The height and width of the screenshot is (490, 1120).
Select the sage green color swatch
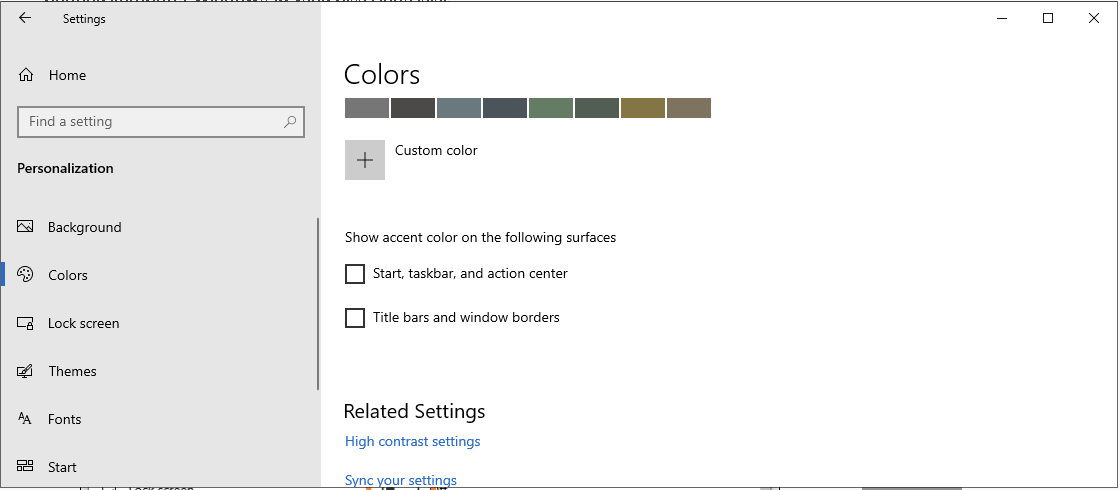tap(550, 108)
